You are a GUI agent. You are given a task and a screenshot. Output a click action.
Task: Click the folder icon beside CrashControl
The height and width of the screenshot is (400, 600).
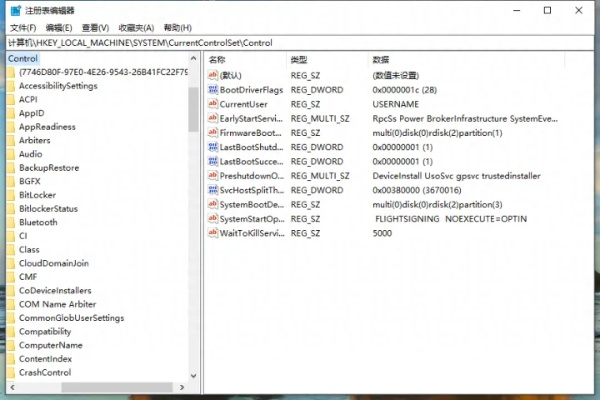tap(10, 372)
